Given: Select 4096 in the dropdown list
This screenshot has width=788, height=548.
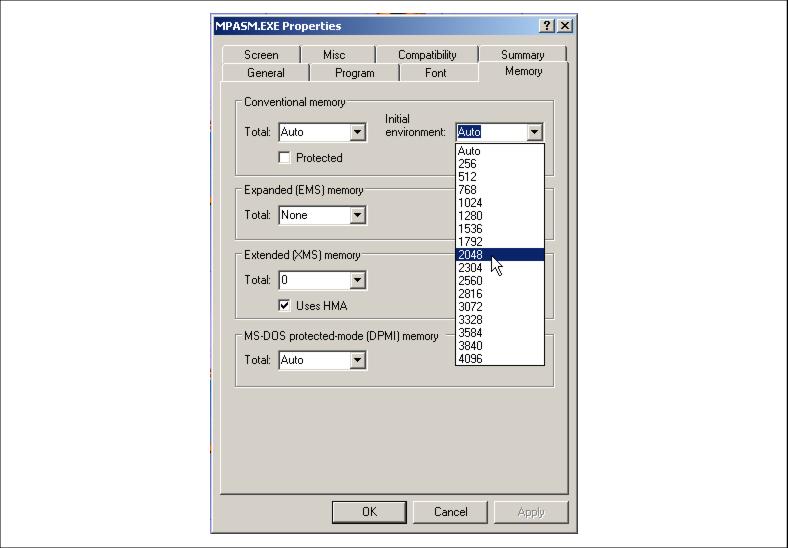Looking at the screenshot, I should pos(500,359).
